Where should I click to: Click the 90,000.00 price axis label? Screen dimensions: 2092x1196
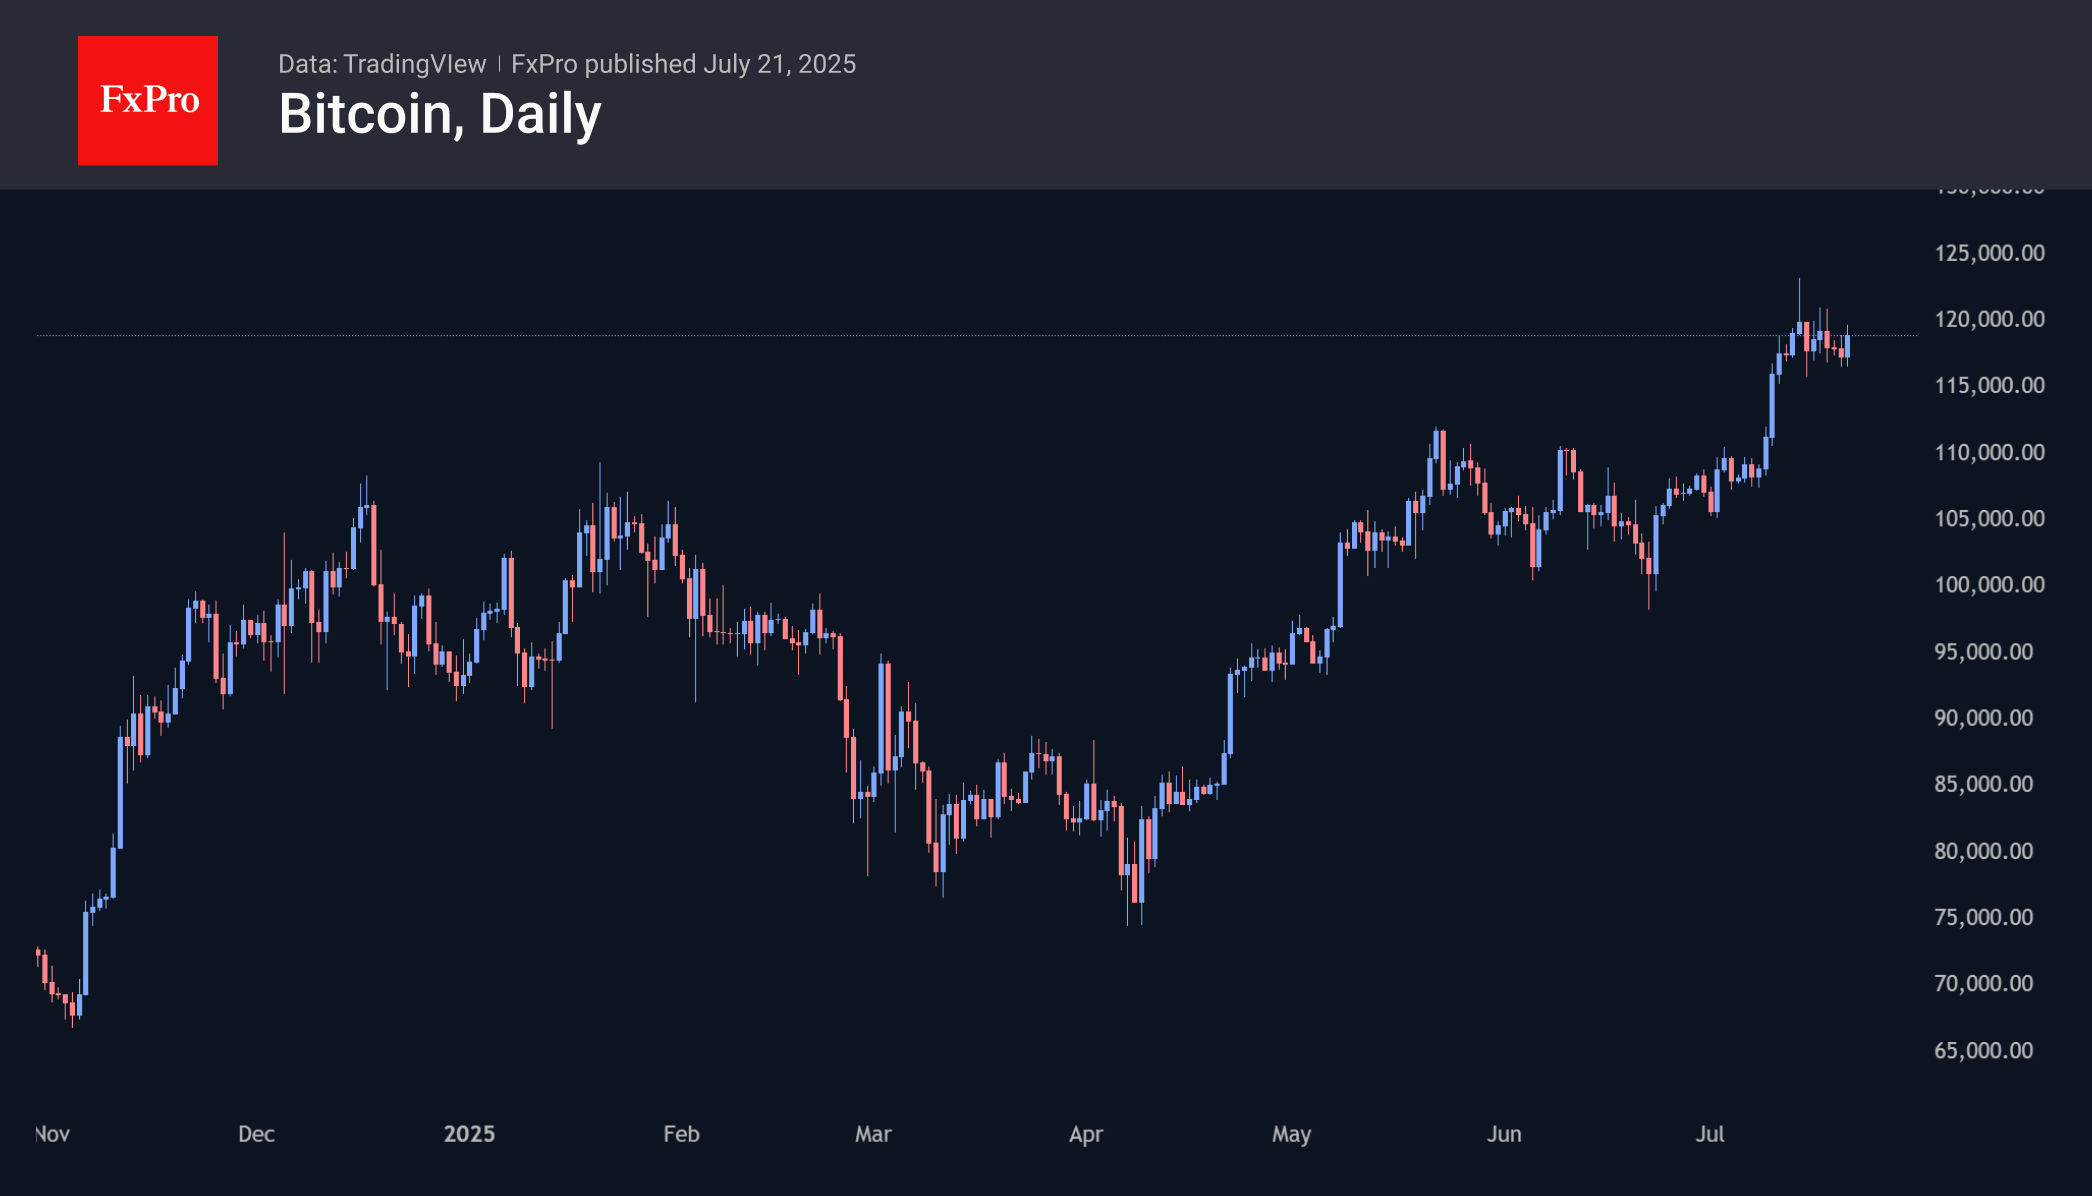pyautogui.click(x=1983, y=717)
